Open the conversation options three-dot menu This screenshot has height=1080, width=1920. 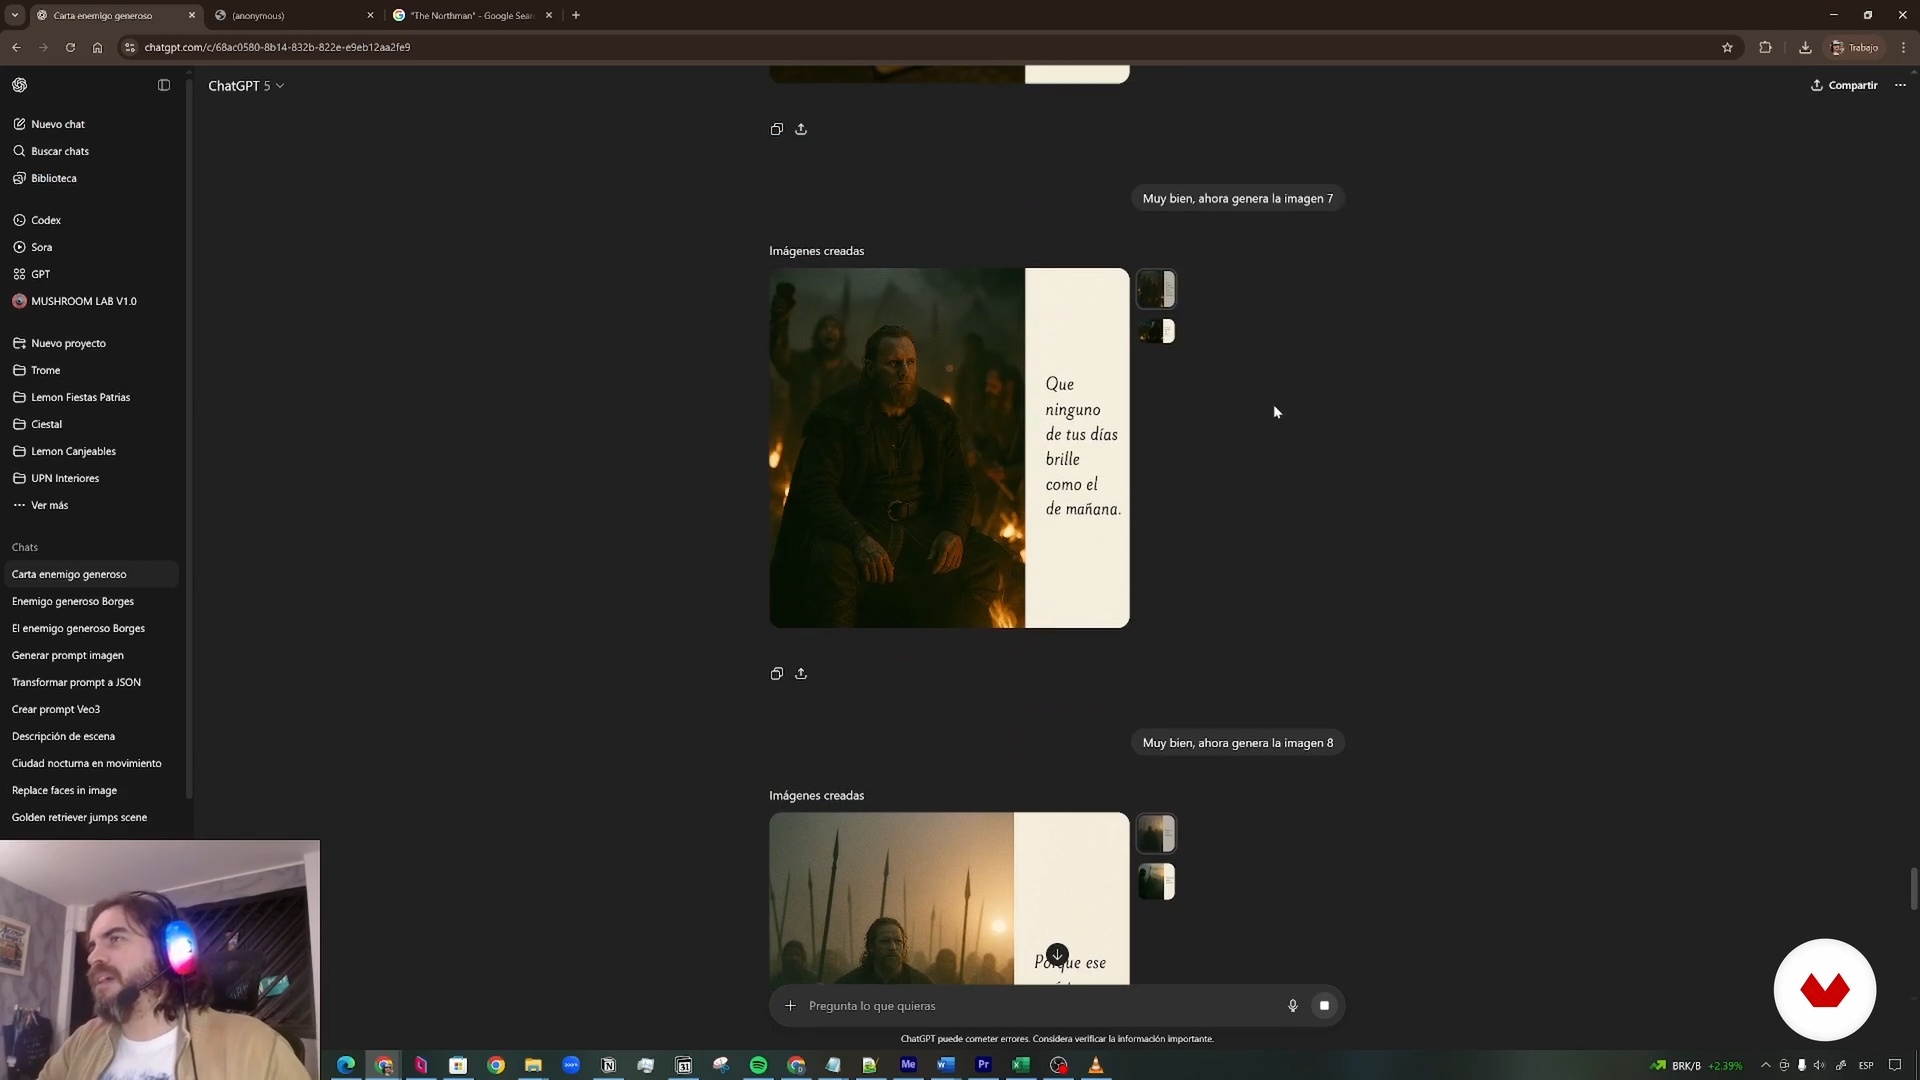click(1900, 85)
